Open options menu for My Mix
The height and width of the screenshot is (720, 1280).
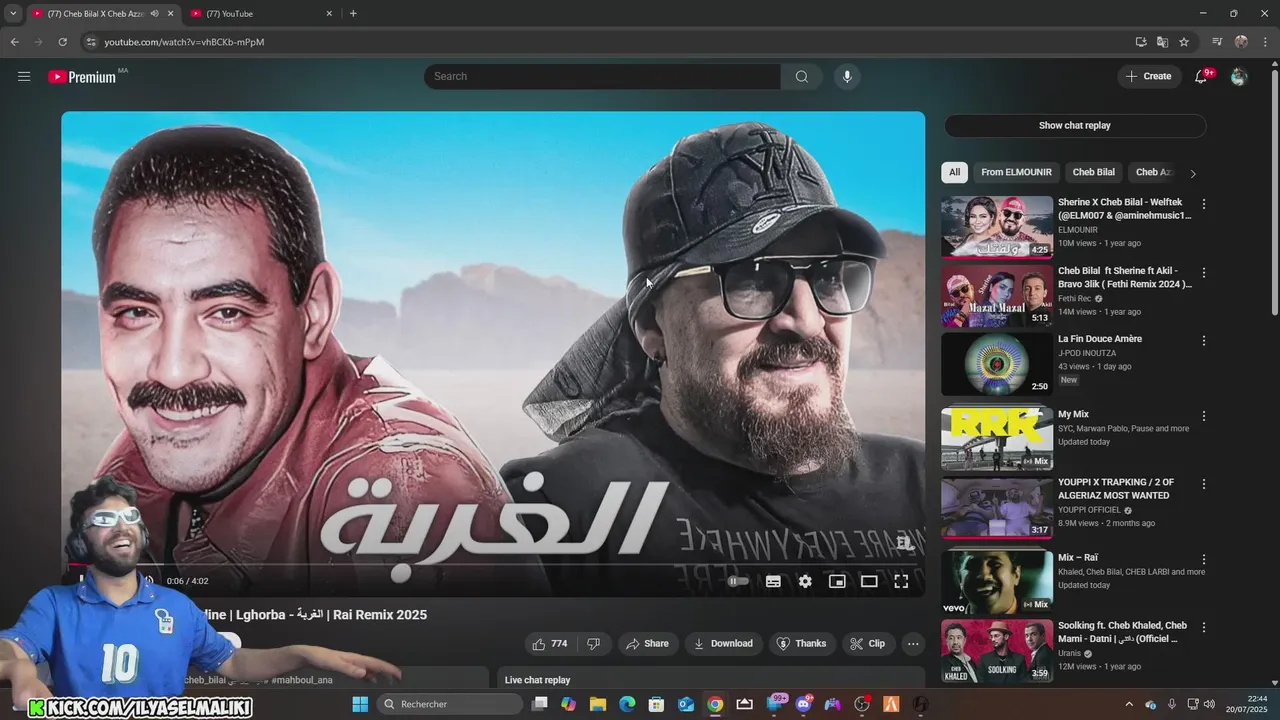tap(1204, 416)
